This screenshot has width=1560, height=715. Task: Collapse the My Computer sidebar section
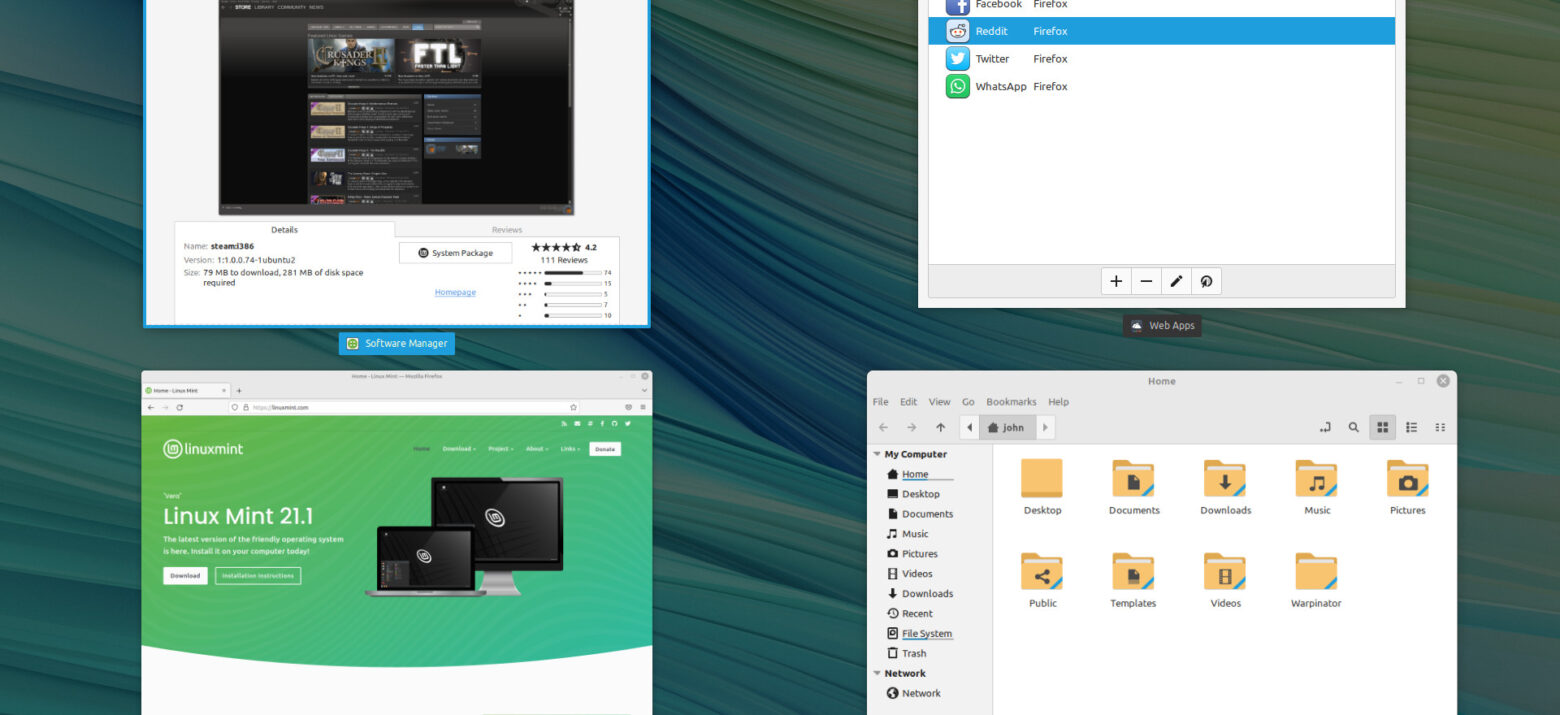(877, 454)
